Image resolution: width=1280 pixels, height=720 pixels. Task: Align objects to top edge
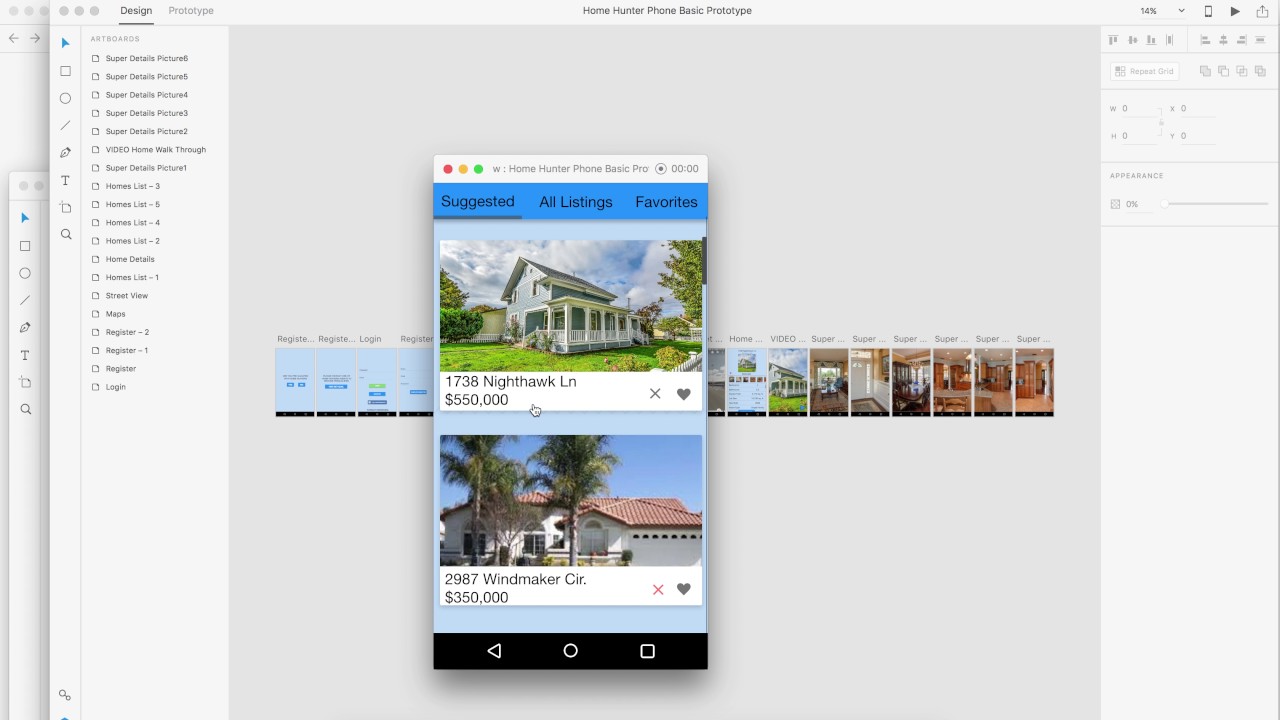1113,40
